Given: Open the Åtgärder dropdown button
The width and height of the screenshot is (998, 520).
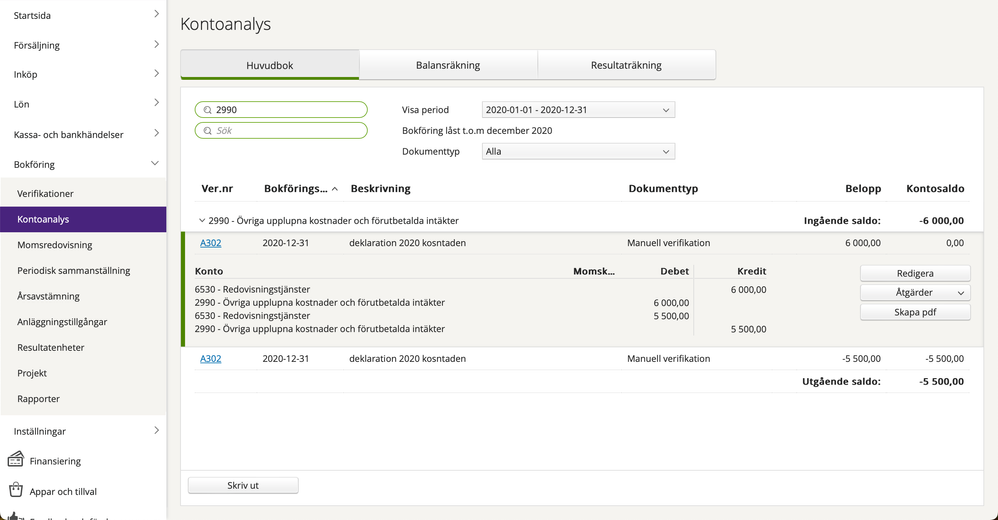Looking at the screenshot, I should tap(915, 293).
